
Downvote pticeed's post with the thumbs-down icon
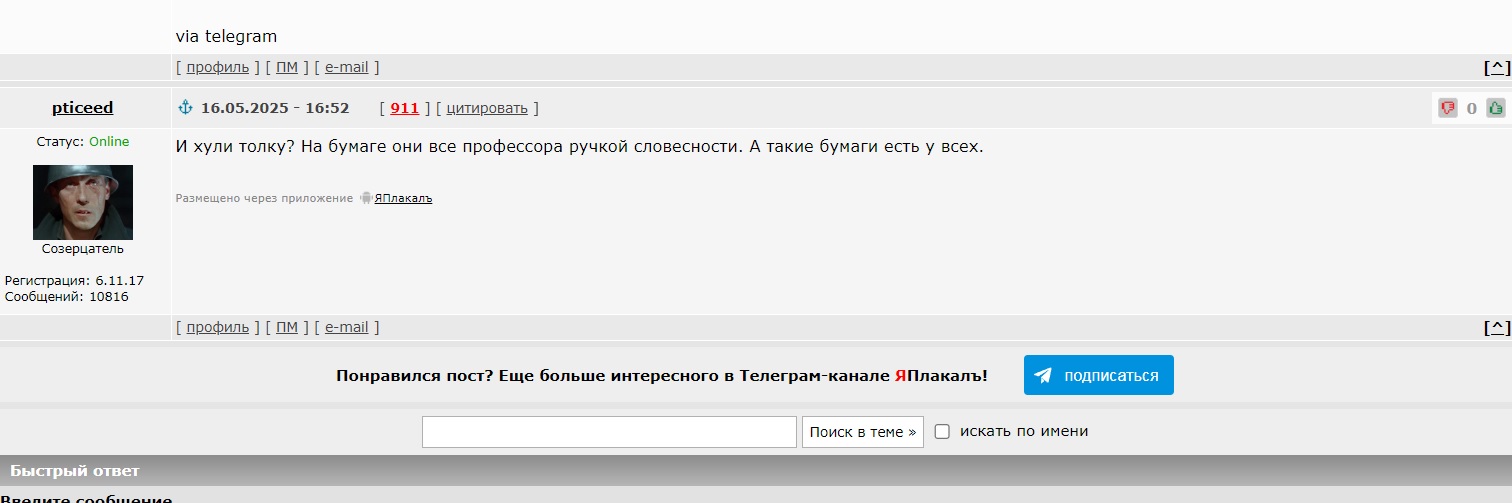[x=1447, y=108]
